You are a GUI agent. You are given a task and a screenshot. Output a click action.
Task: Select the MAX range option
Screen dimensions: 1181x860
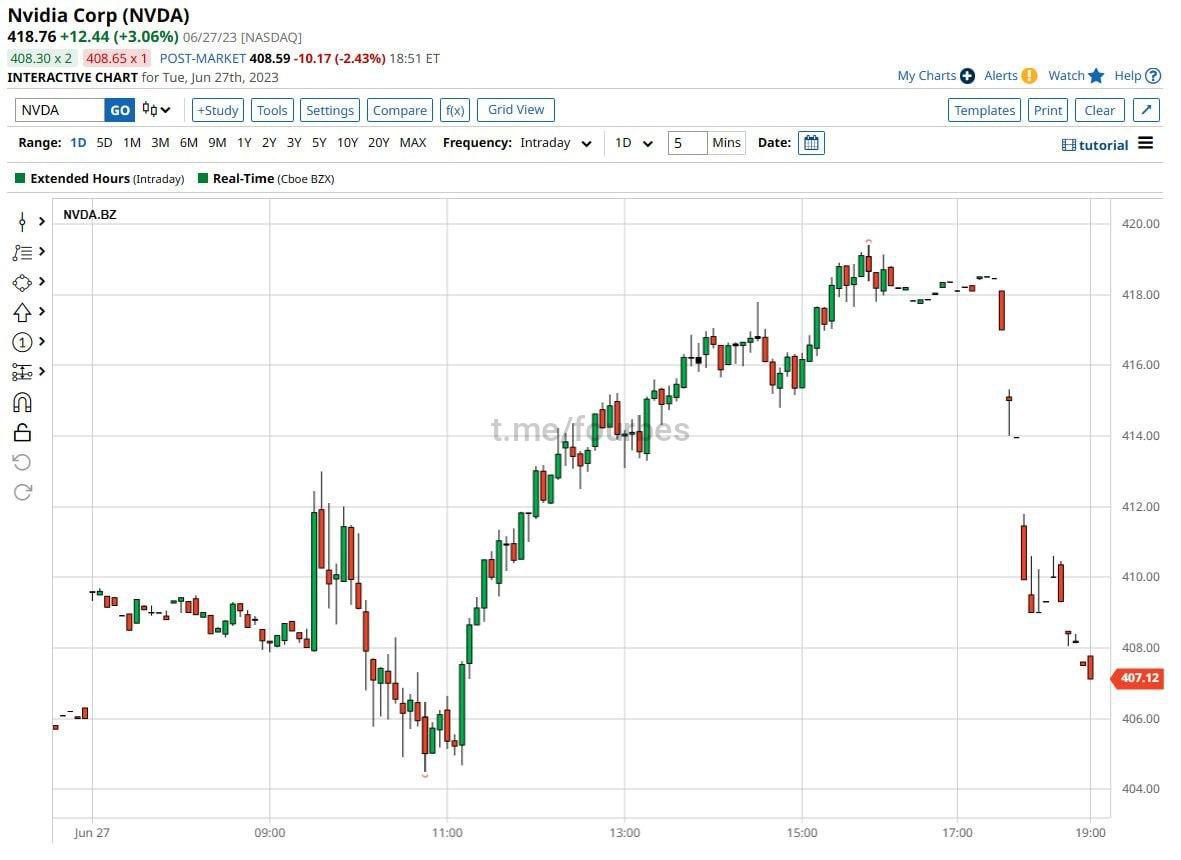click(x=412, y=143)
